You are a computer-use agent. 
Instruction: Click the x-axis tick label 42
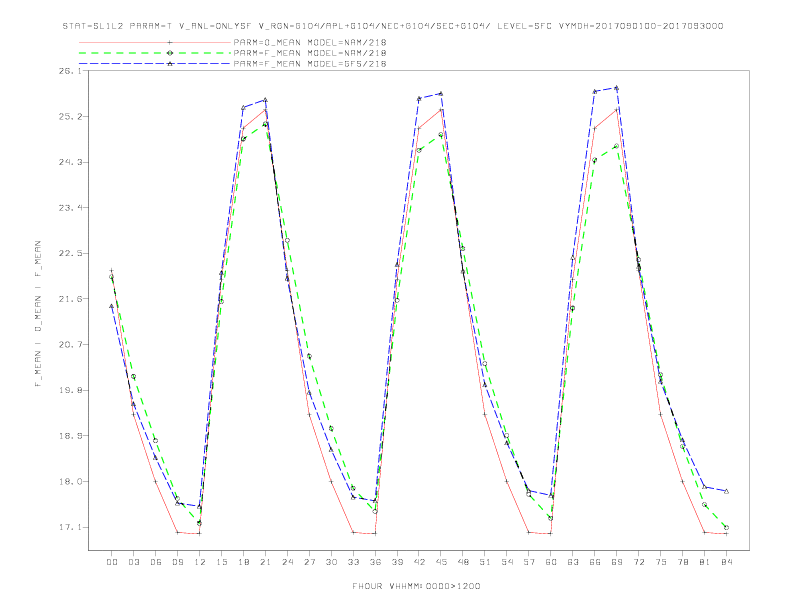coord(419,562)
